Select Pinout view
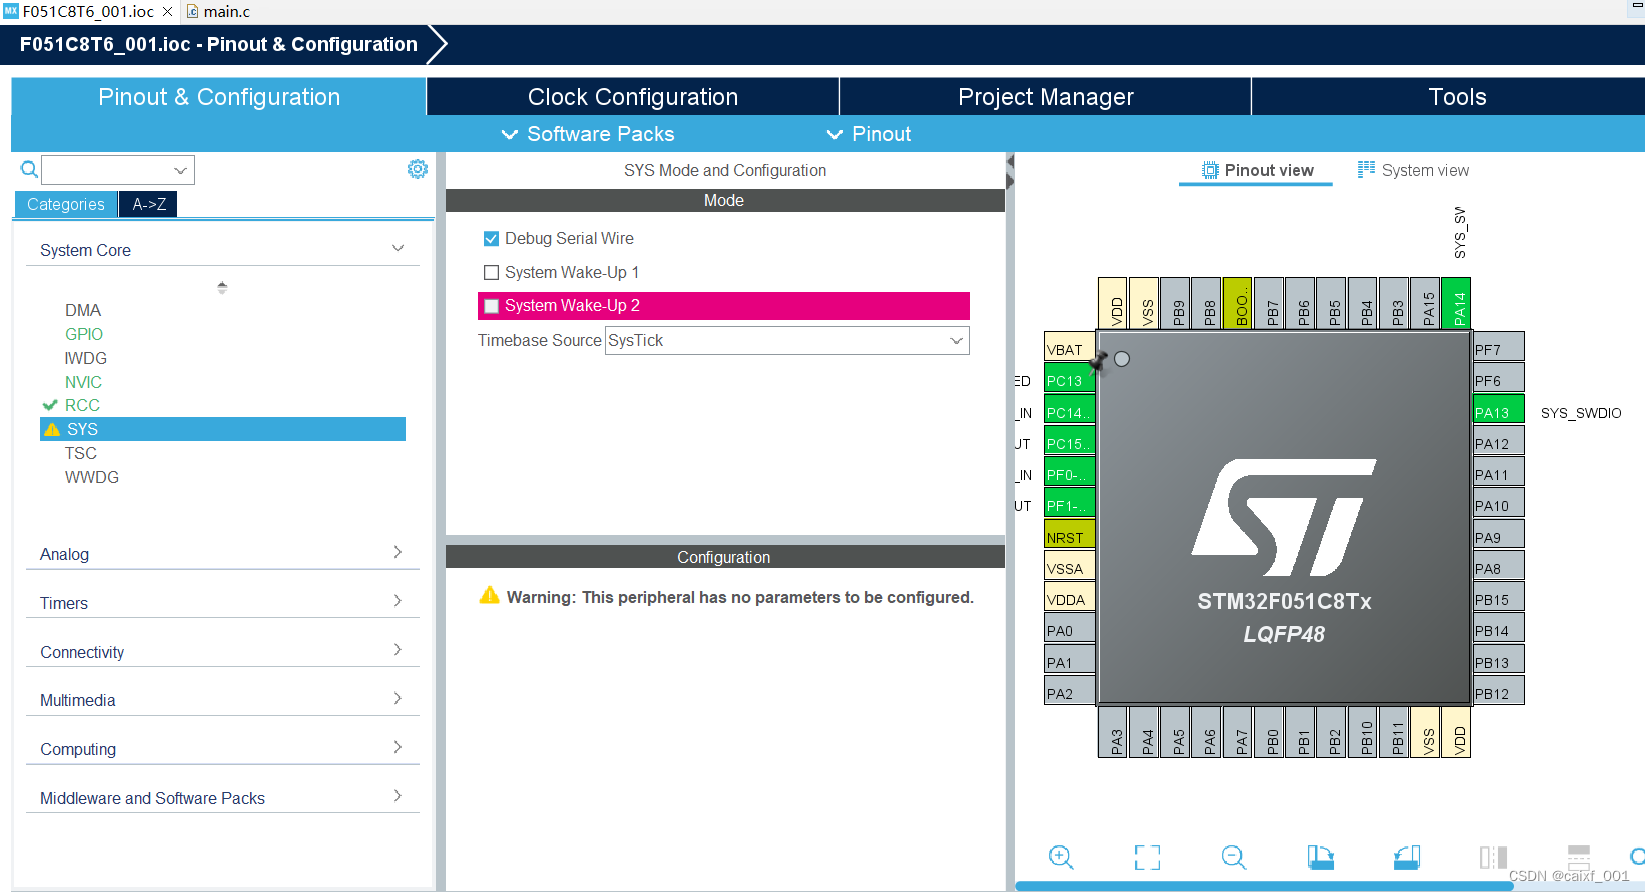1645x892 pixels. [1257, 170]
